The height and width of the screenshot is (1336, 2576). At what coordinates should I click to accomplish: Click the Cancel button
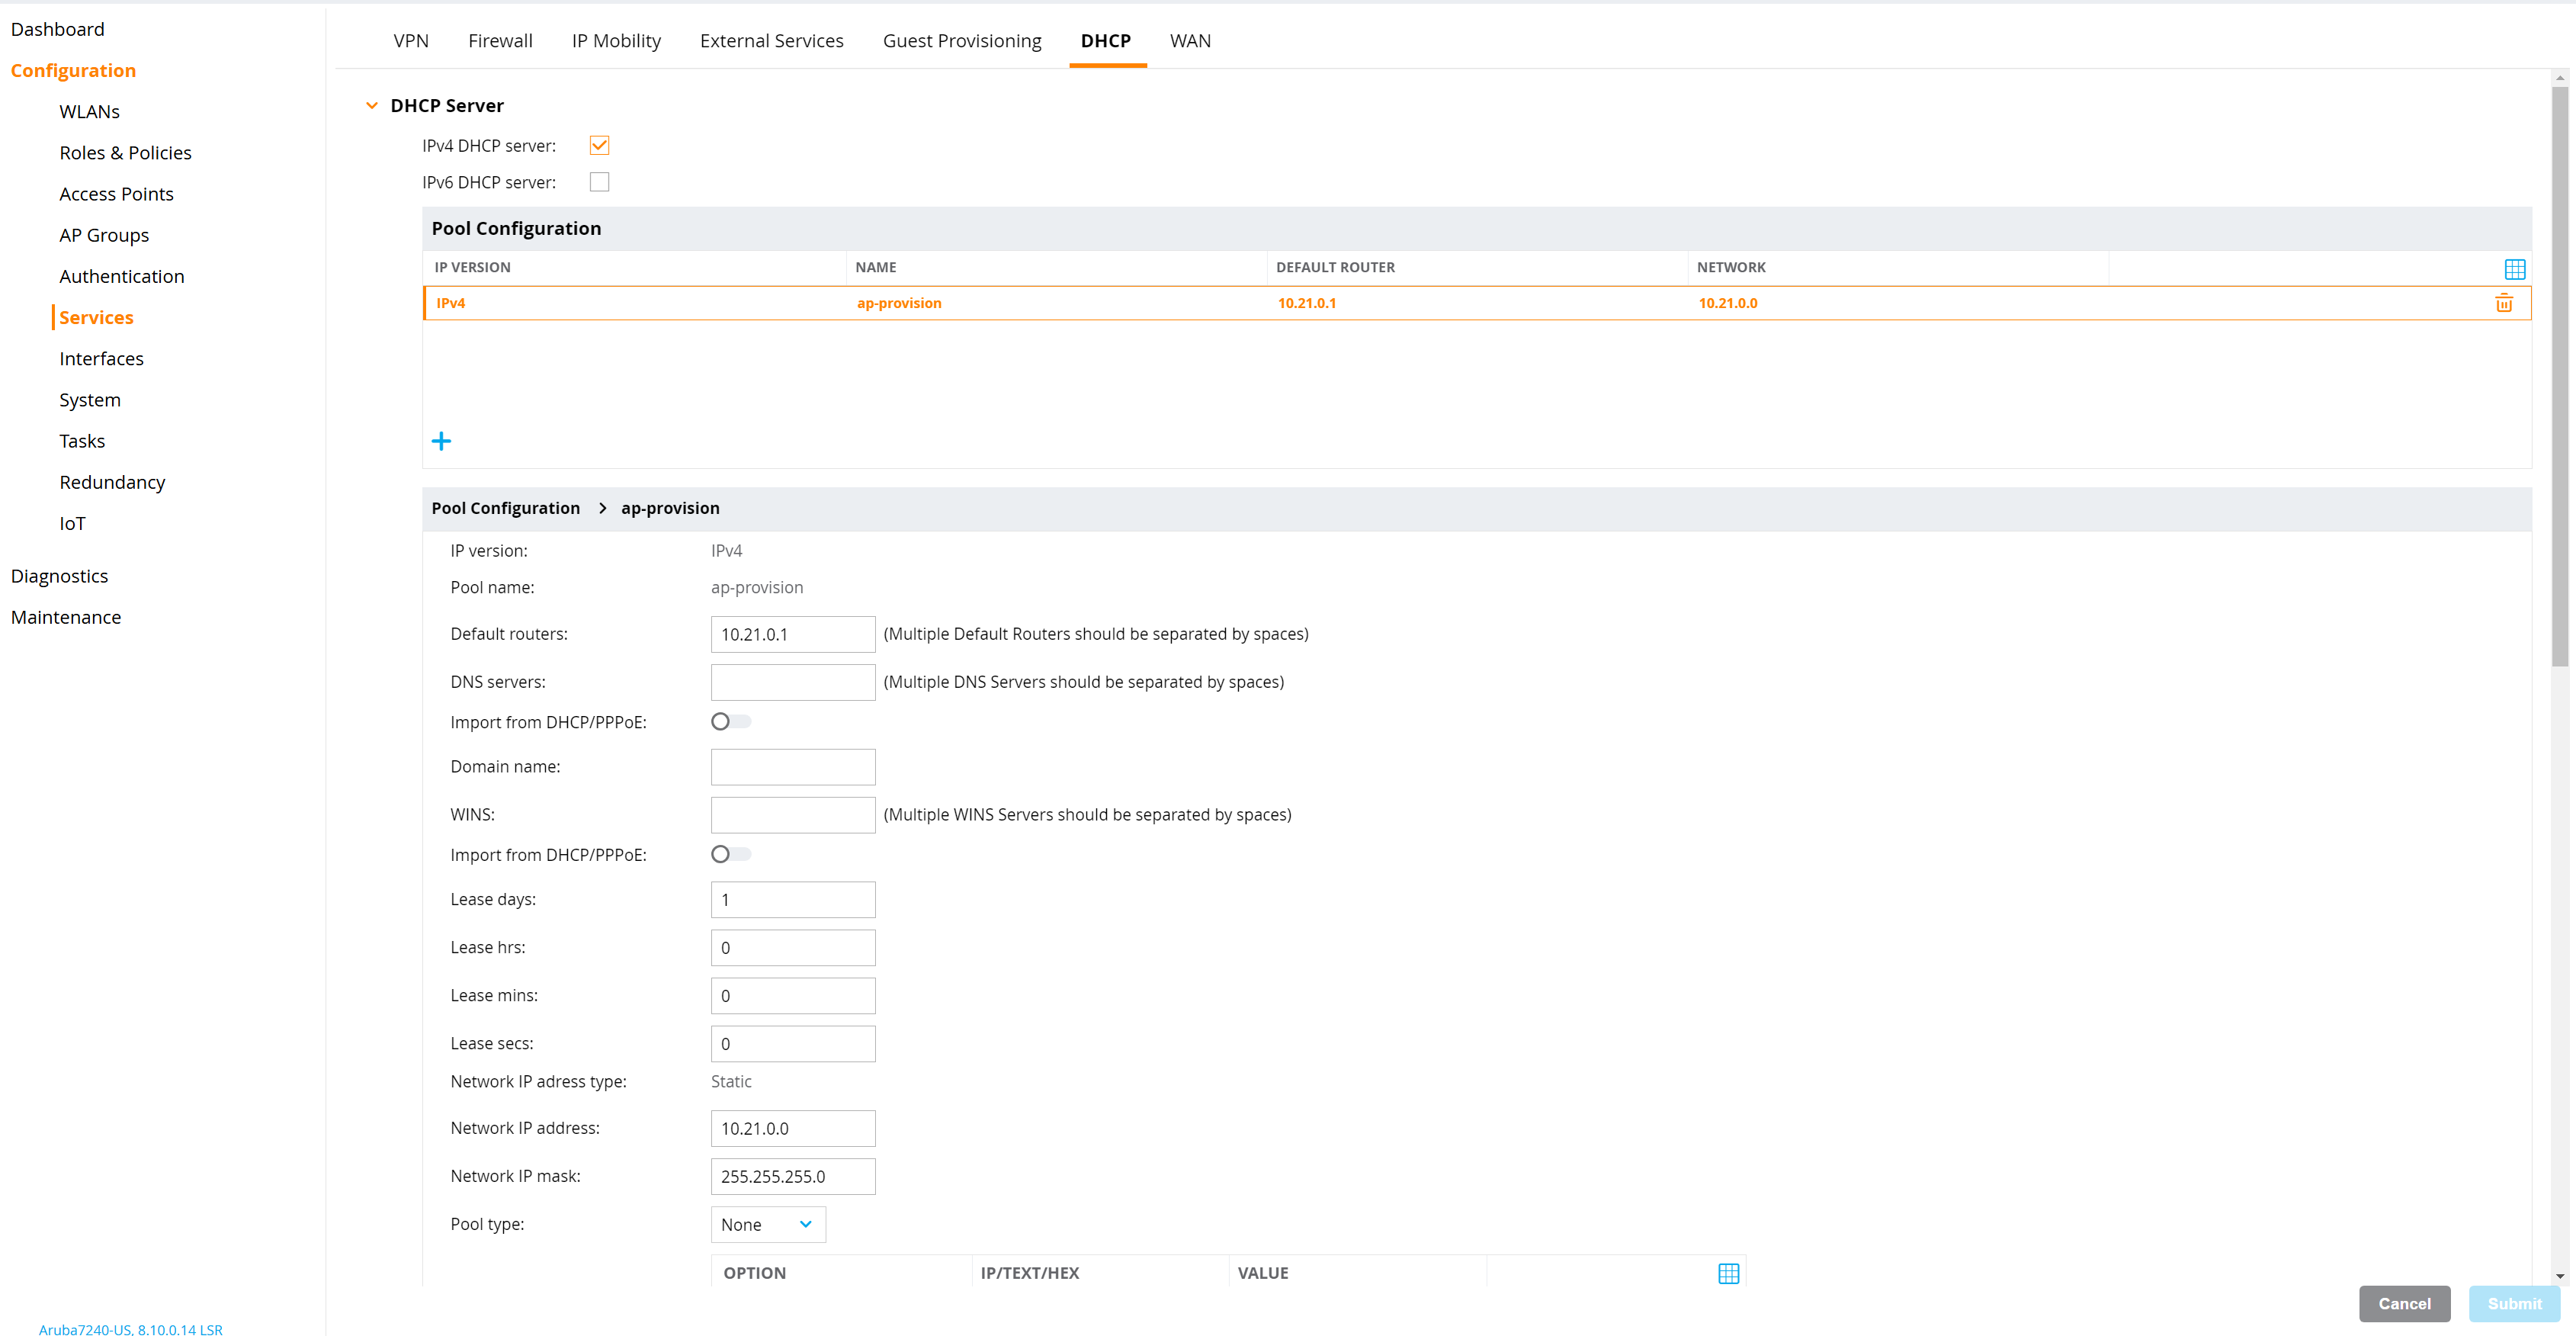click(2405, 1303)
